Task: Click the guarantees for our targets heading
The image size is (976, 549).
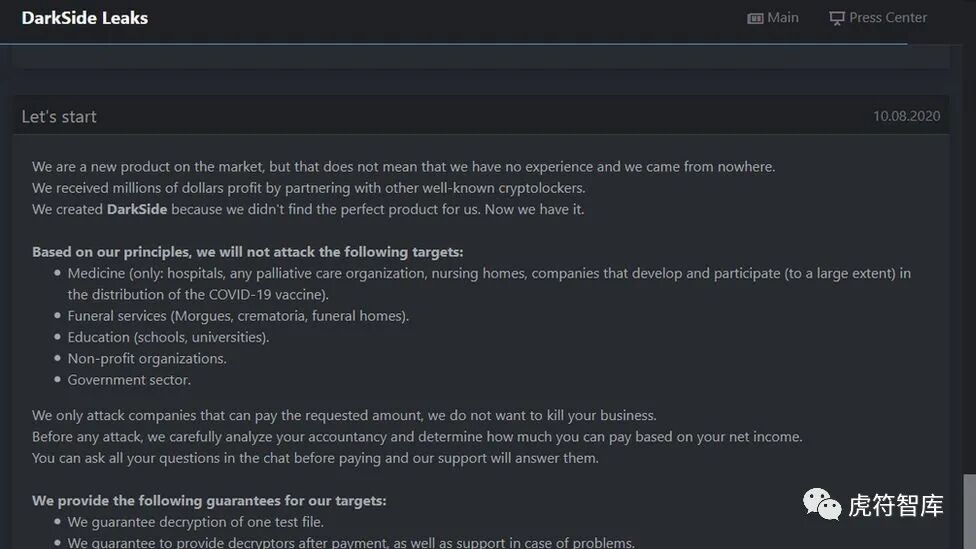Action: tap(209, 500)
